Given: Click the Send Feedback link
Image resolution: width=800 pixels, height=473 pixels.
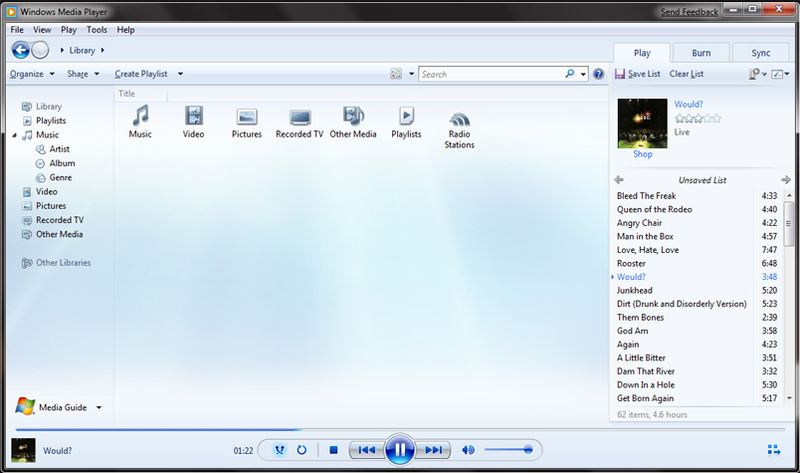Looking at the screenshot, I should (x=689, y=12).
